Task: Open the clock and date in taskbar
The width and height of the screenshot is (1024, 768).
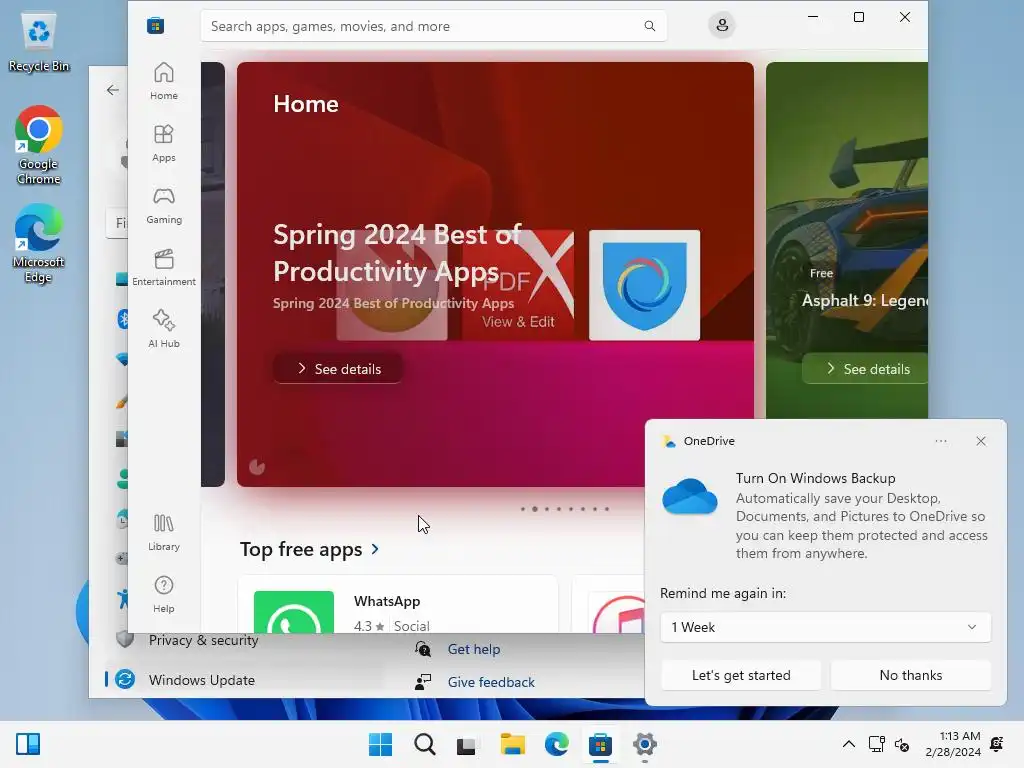Action: click(953, 744)
